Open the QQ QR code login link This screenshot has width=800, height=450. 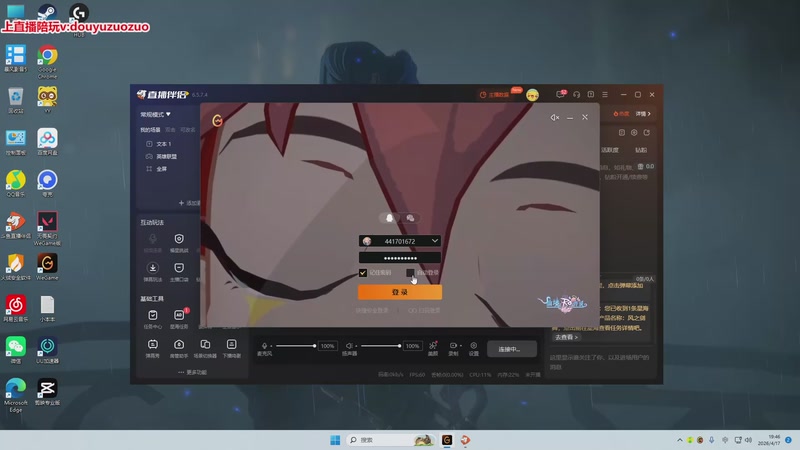(424, 310)
